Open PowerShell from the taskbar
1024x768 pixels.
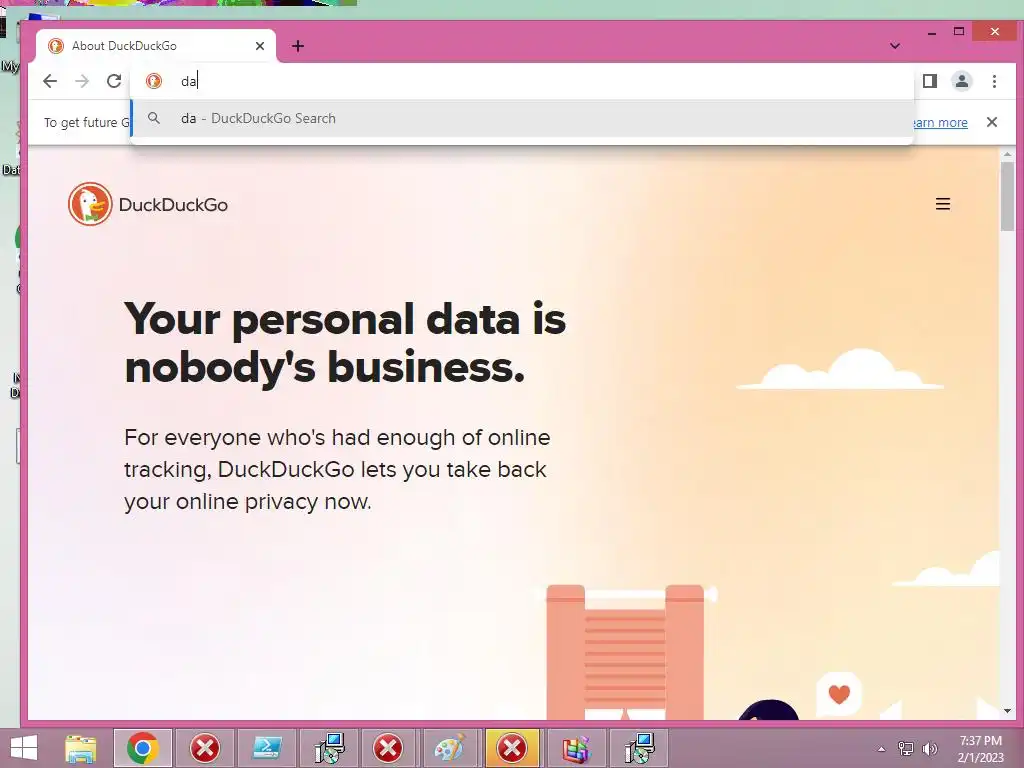point(267,748)
